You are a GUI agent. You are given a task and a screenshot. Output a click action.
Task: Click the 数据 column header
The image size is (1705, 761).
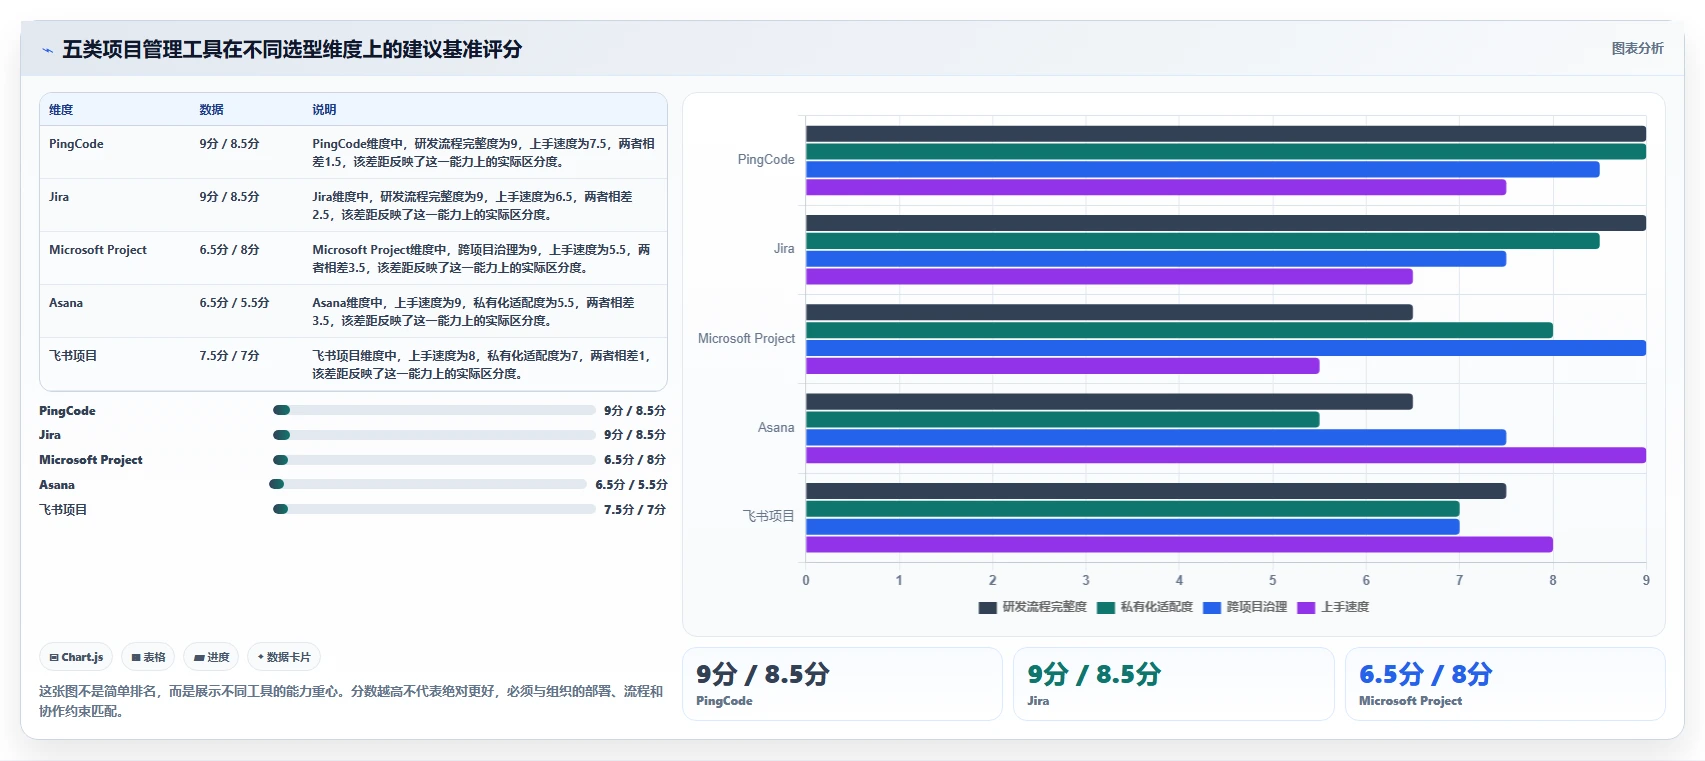tap(211, 110)
